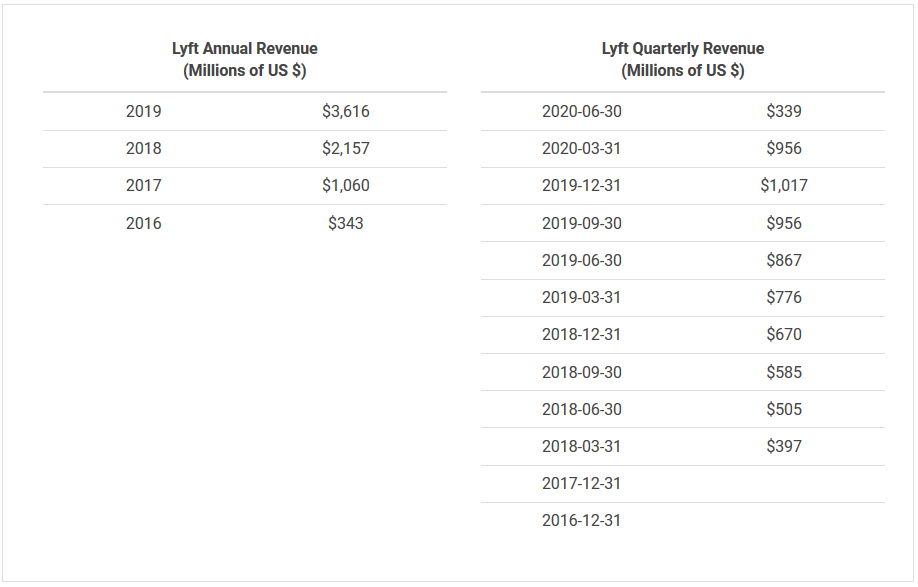Click the 2016-12-31 quarter date
Image resolution: width=918 pixels, height=587 pixels.
click(581, 520)
